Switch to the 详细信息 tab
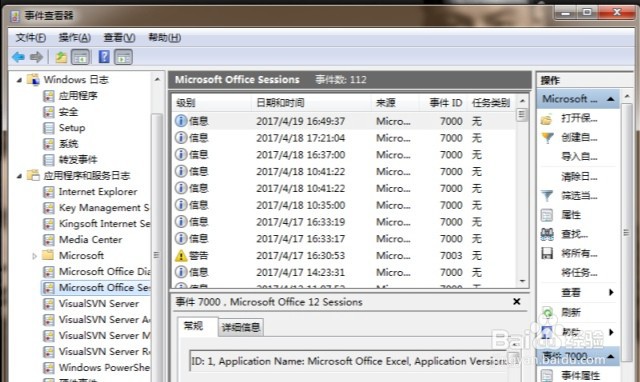This screenshot has height=382, width=640. [x=241, y=327]
